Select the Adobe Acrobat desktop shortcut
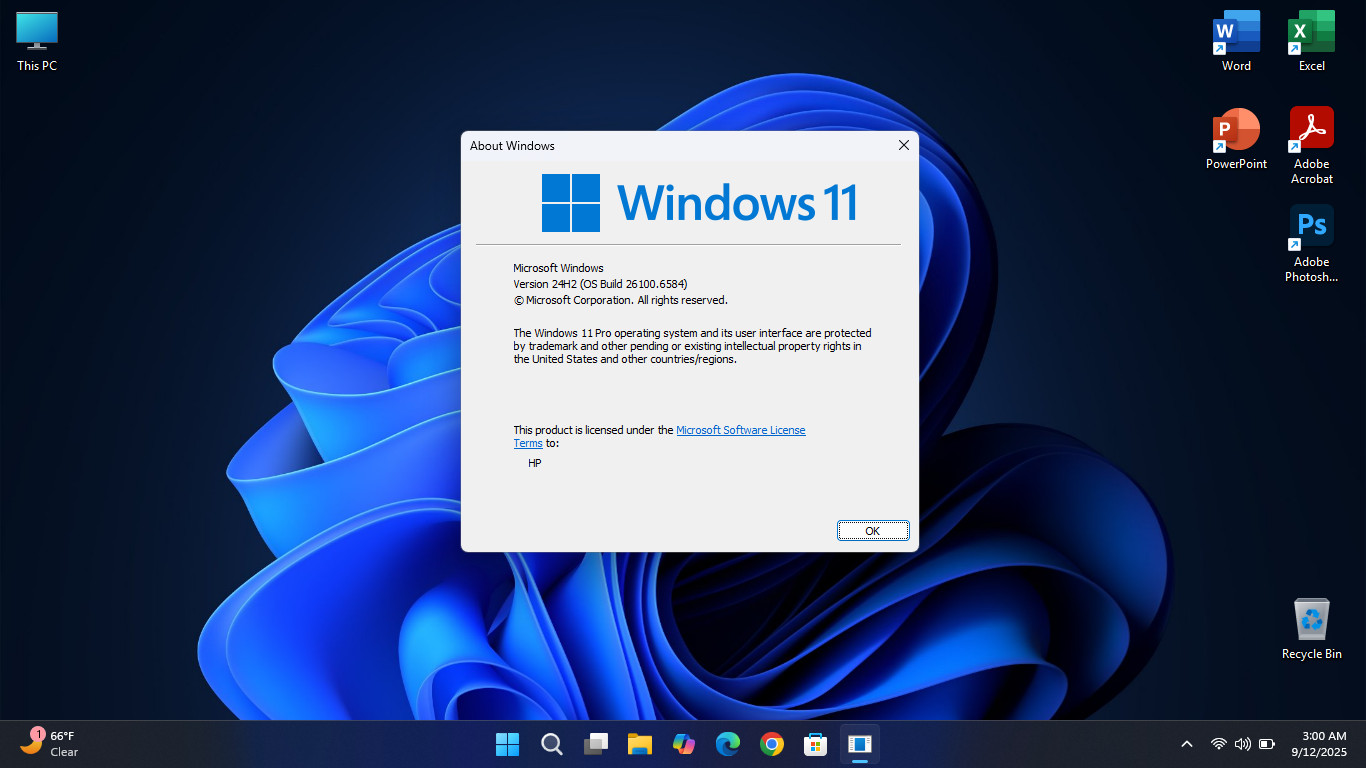The height and width of the screenshot is (768, 1366). point(1311,146)
